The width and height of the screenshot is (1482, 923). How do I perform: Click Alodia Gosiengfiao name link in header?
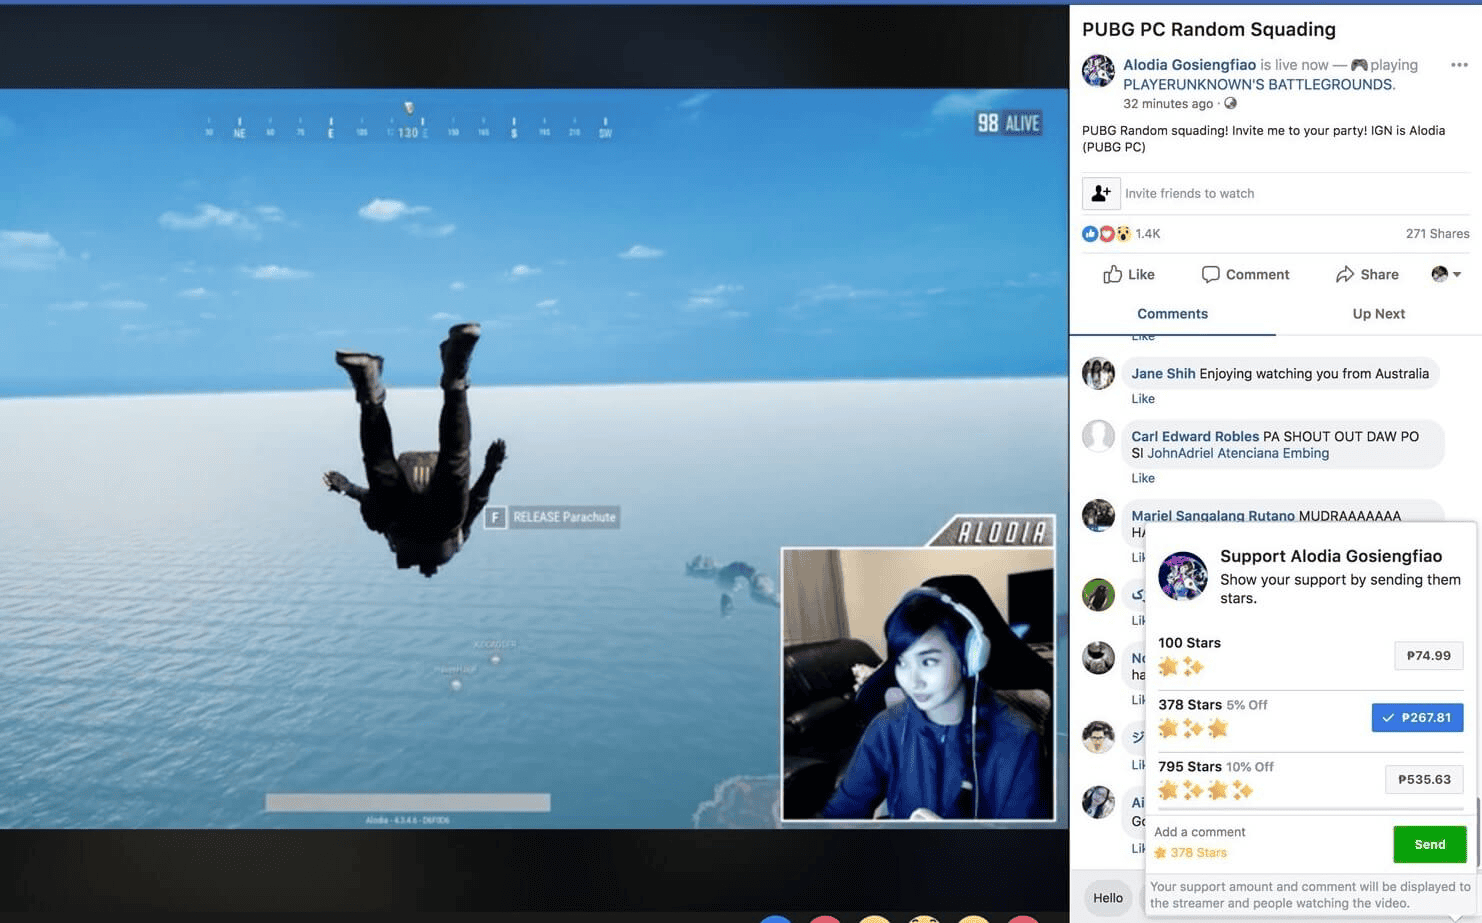(1189, 65)
